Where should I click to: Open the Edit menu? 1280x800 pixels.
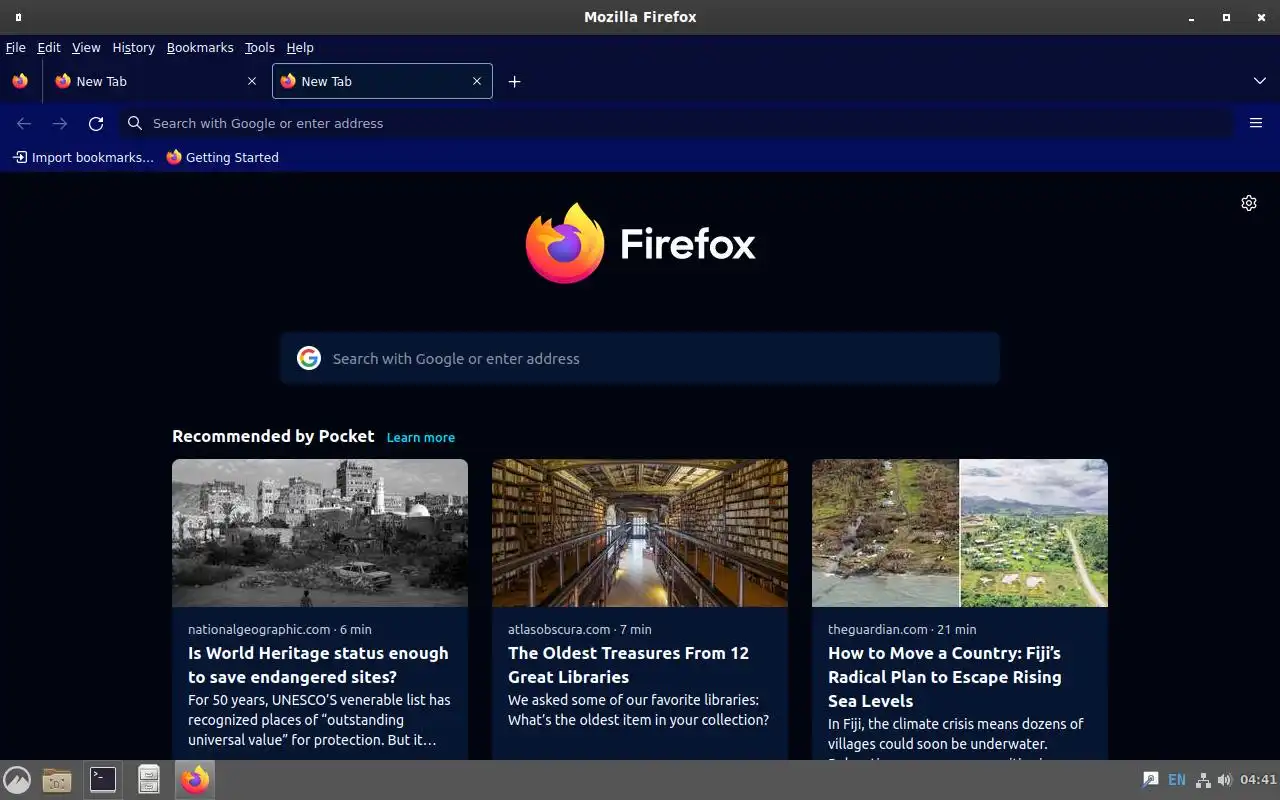(x=49, y=47)
